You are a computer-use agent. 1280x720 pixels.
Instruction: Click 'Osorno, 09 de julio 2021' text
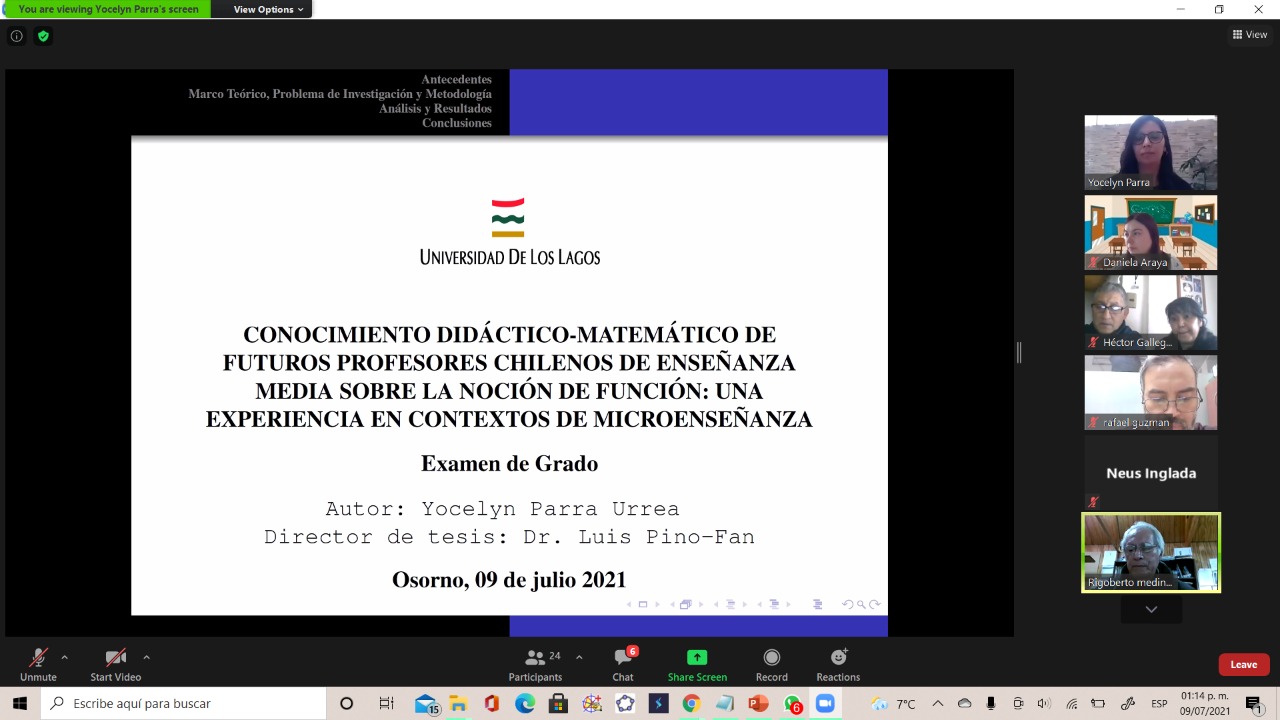[x=509, y=580]
